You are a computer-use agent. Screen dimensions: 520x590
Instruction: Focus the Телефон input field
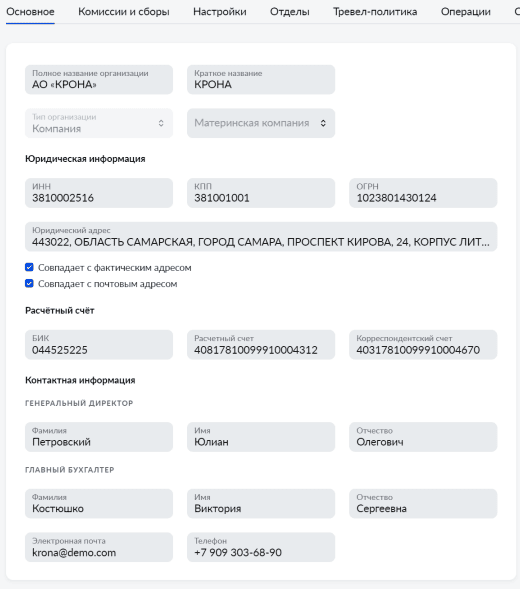pos(261,547)
